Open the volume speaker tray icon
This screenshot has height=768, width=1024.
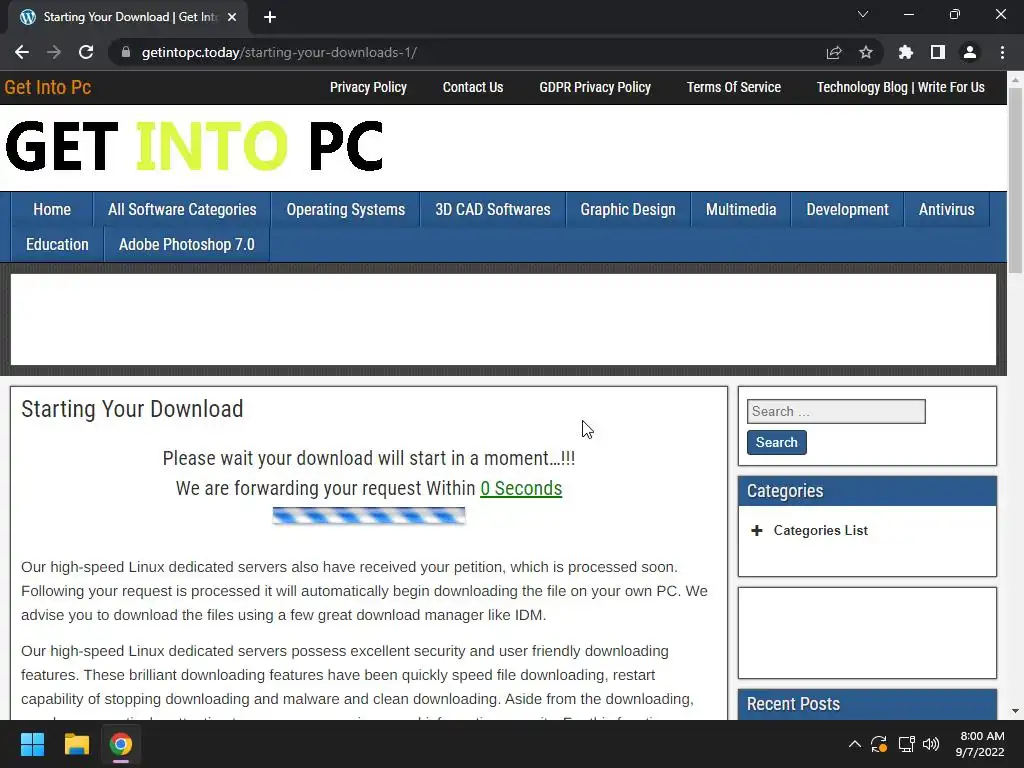pos(931,744)
